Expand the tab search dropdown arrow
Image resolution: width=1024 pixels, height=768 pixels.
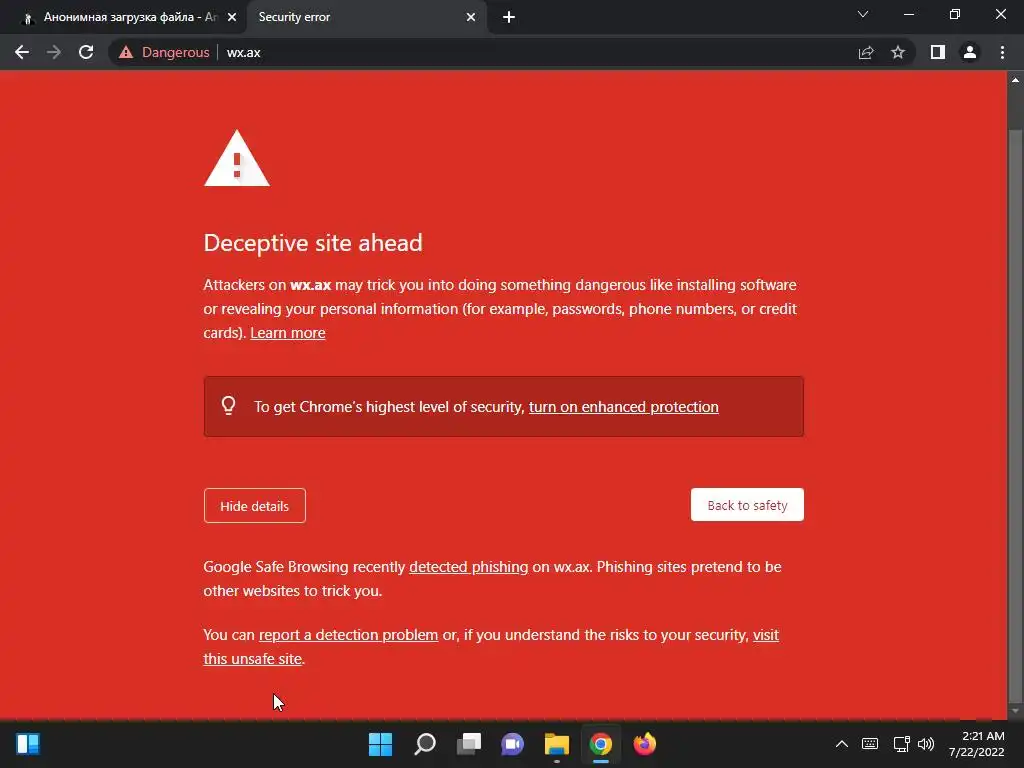(x=863, y=14)
